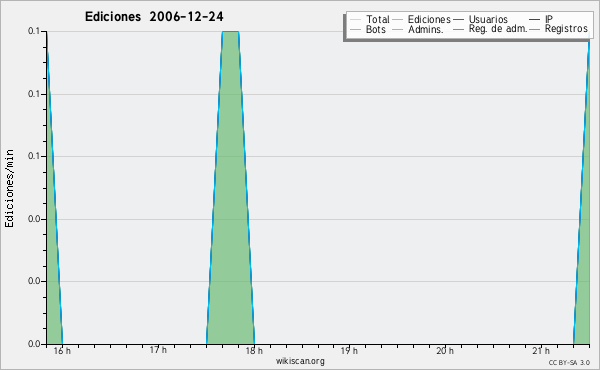Viewport: 600px width, 370px height.
Task: Click the 18 h axis label
Action: (254, 351)
